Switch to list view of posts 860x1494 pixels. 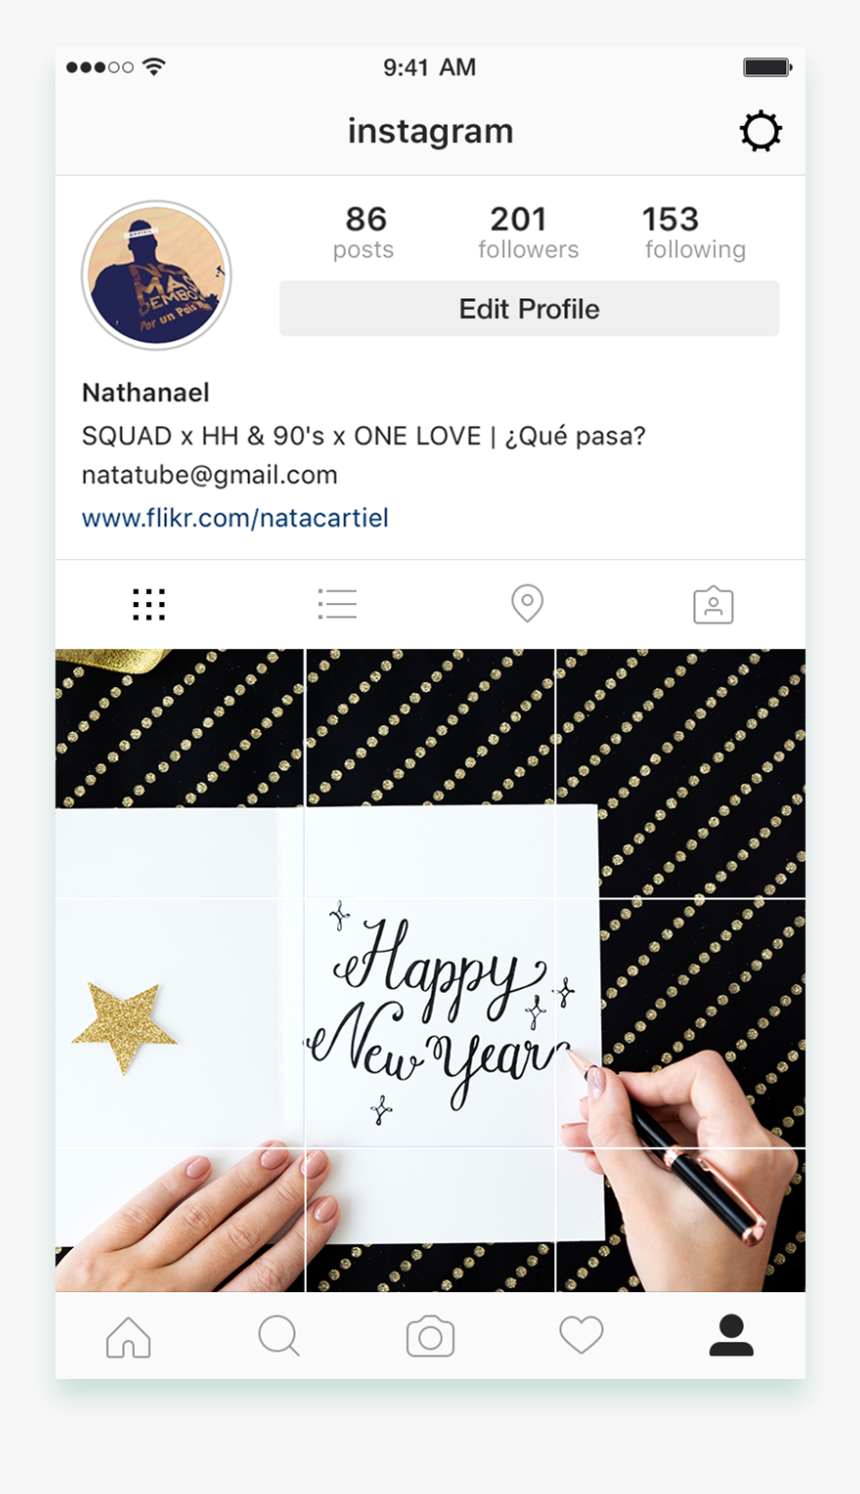click(337, 604)
